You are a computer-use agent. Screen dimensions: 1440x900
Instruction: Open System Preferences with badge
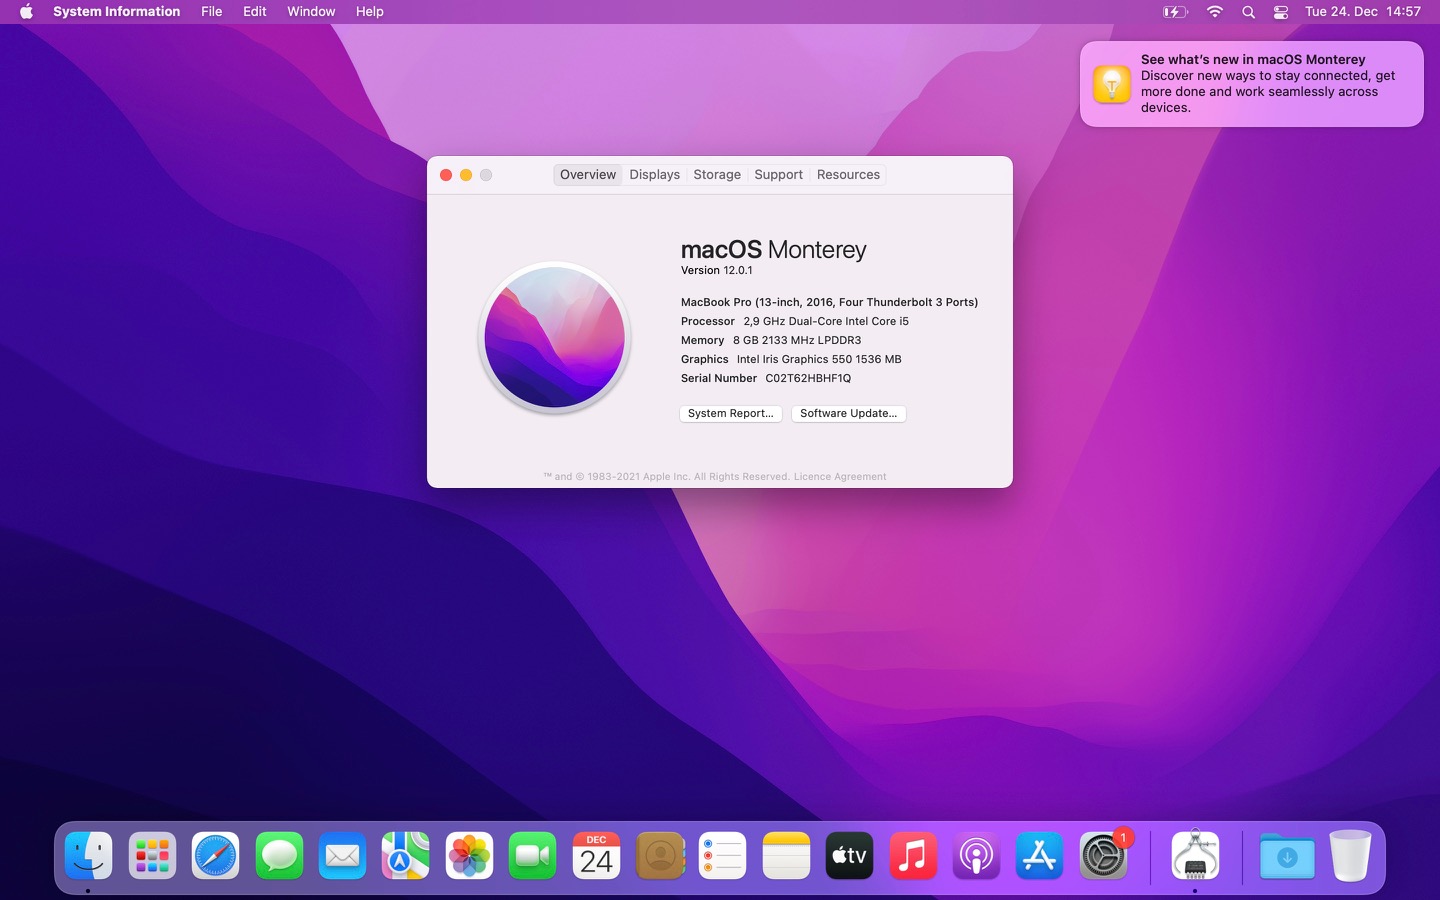tap(1104, 856)
